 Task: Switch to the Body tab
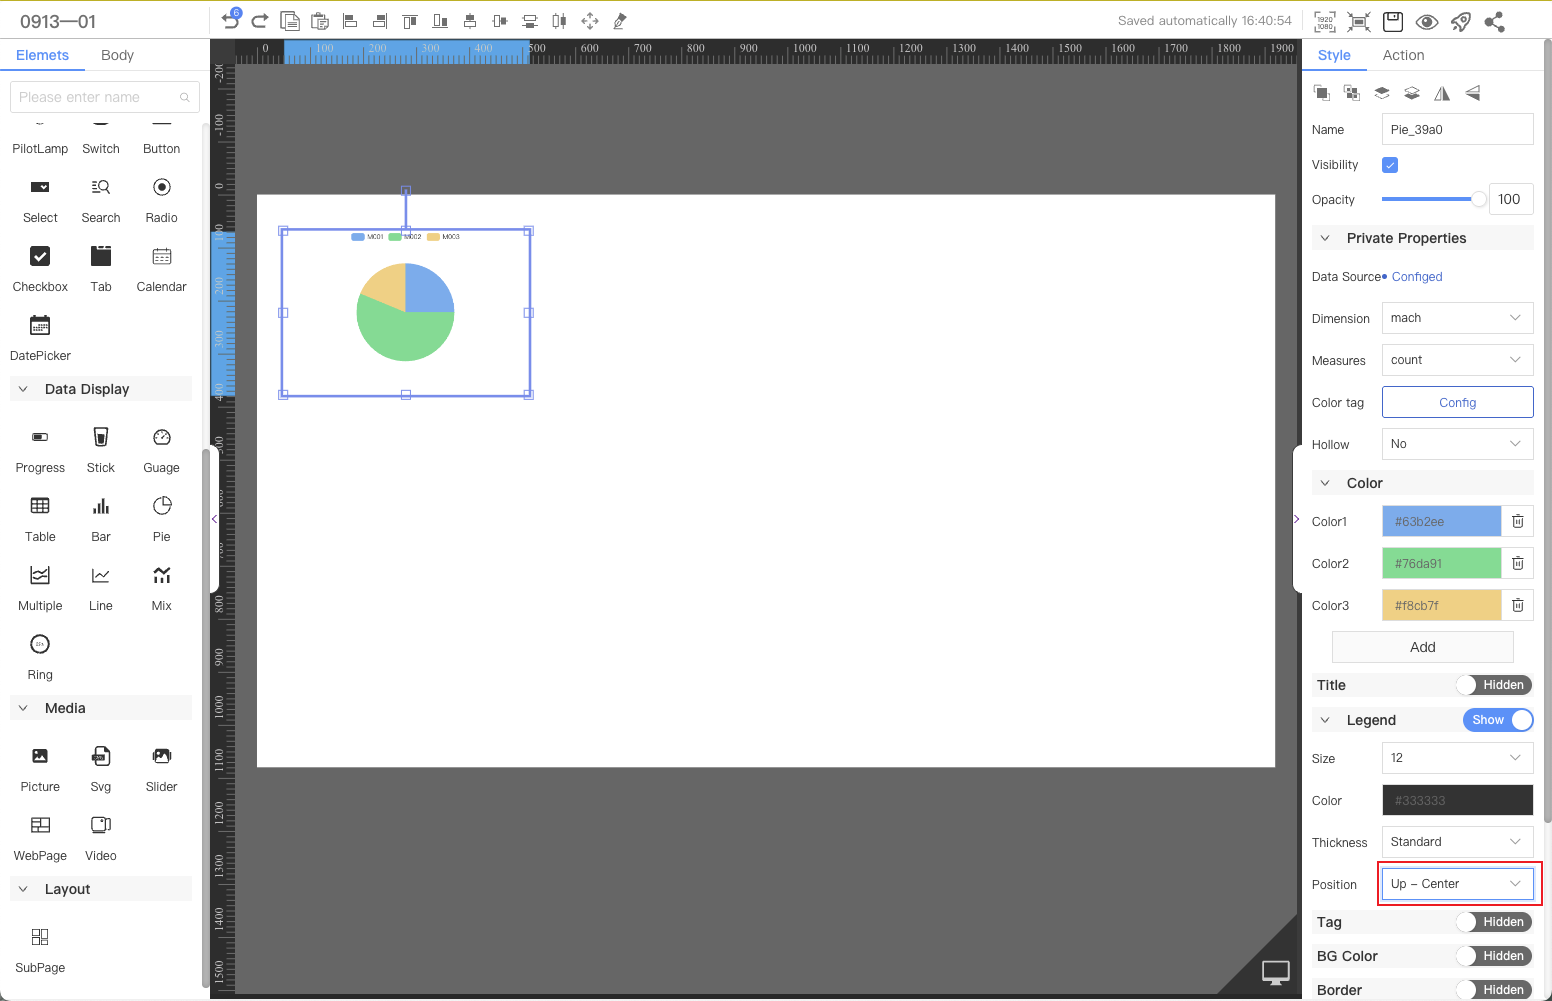click(x=117, y=55)
